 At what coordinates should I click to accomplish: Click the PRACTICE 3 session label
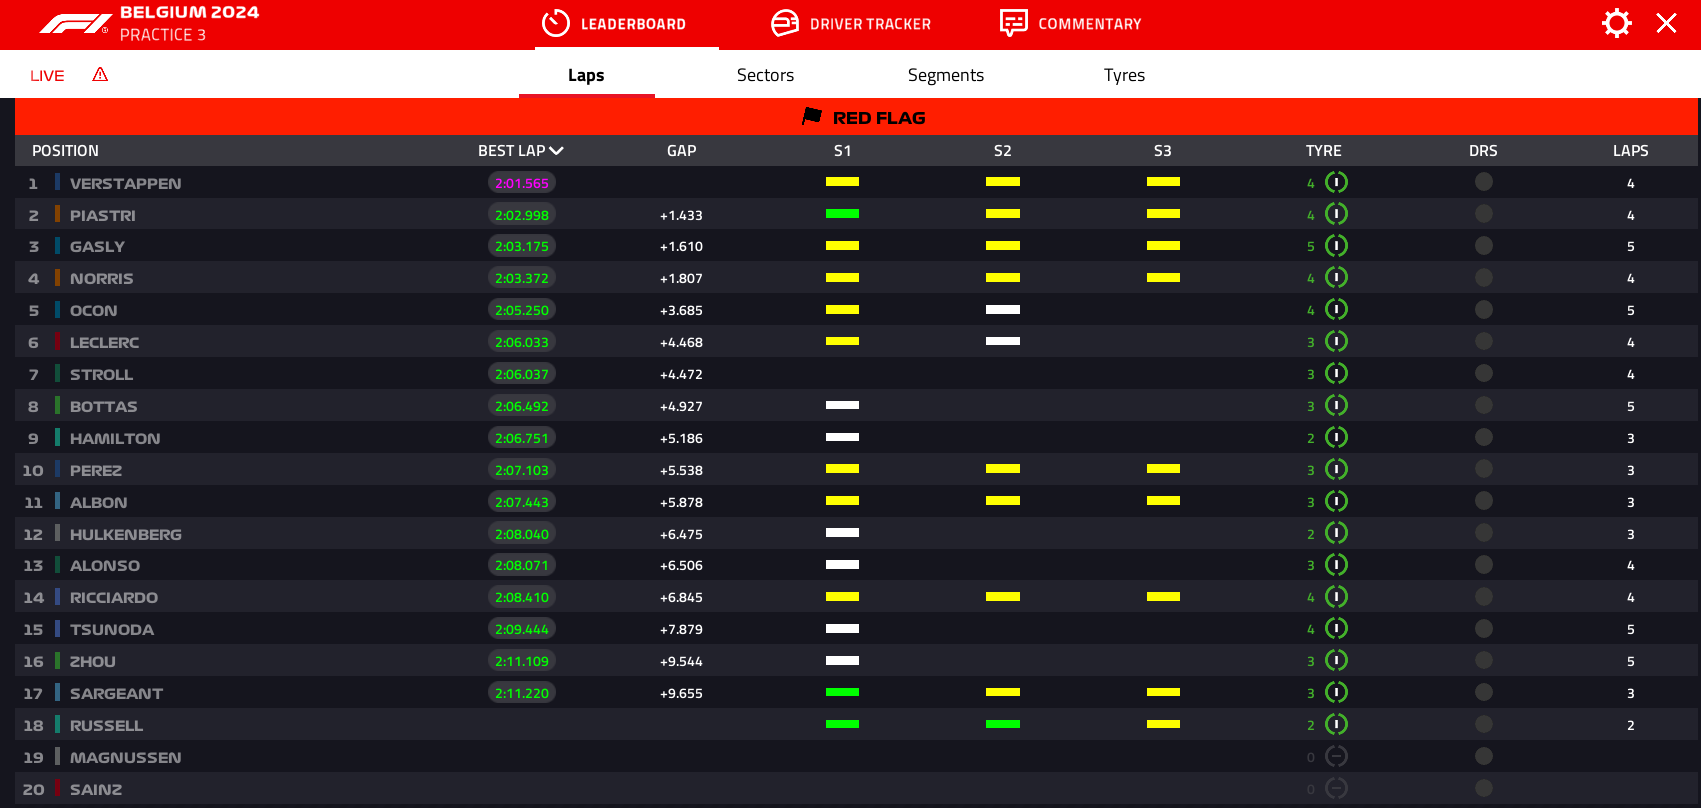tap(163, 35)
